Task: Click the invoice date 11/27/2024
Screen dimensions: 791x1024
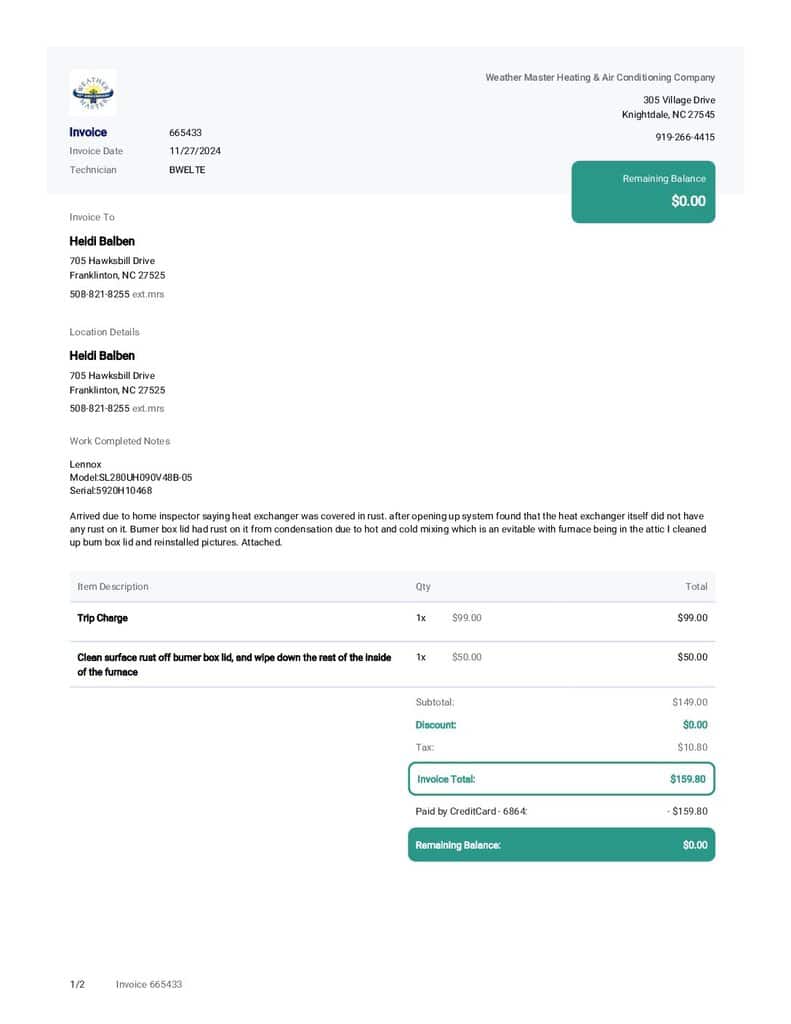Action: coord(195,151)
